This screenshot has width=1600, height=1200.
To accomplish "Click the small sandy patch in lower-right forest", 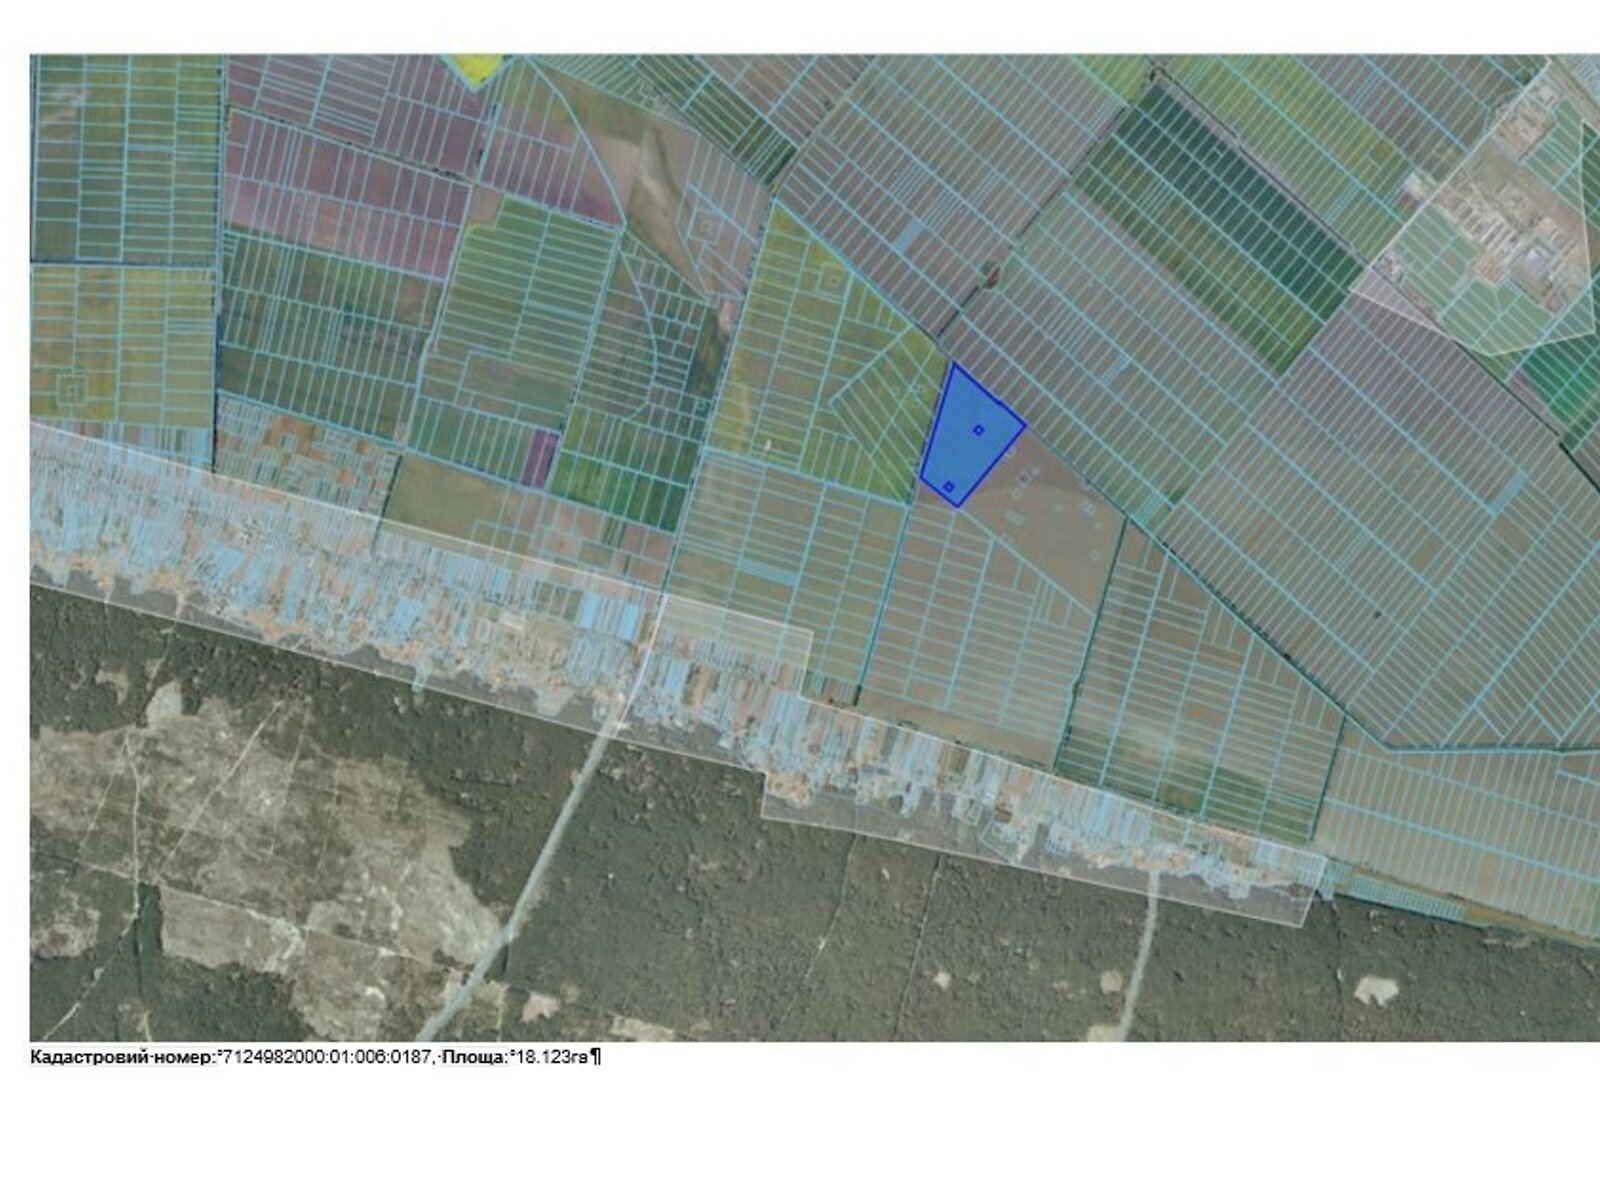I will tap(1375, 990).
